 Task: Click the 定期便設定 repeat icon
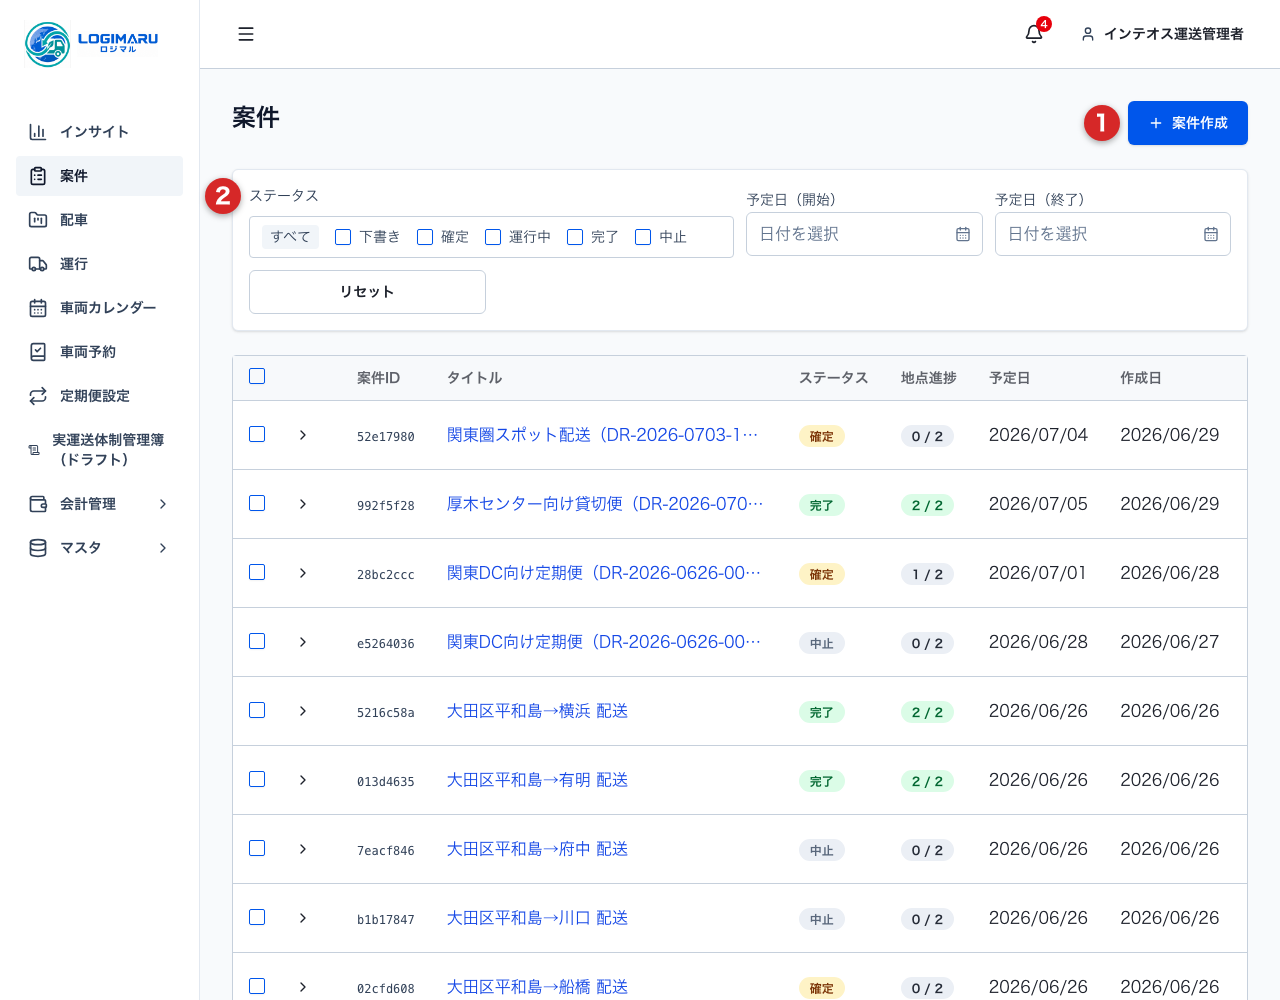click(38, 396)
